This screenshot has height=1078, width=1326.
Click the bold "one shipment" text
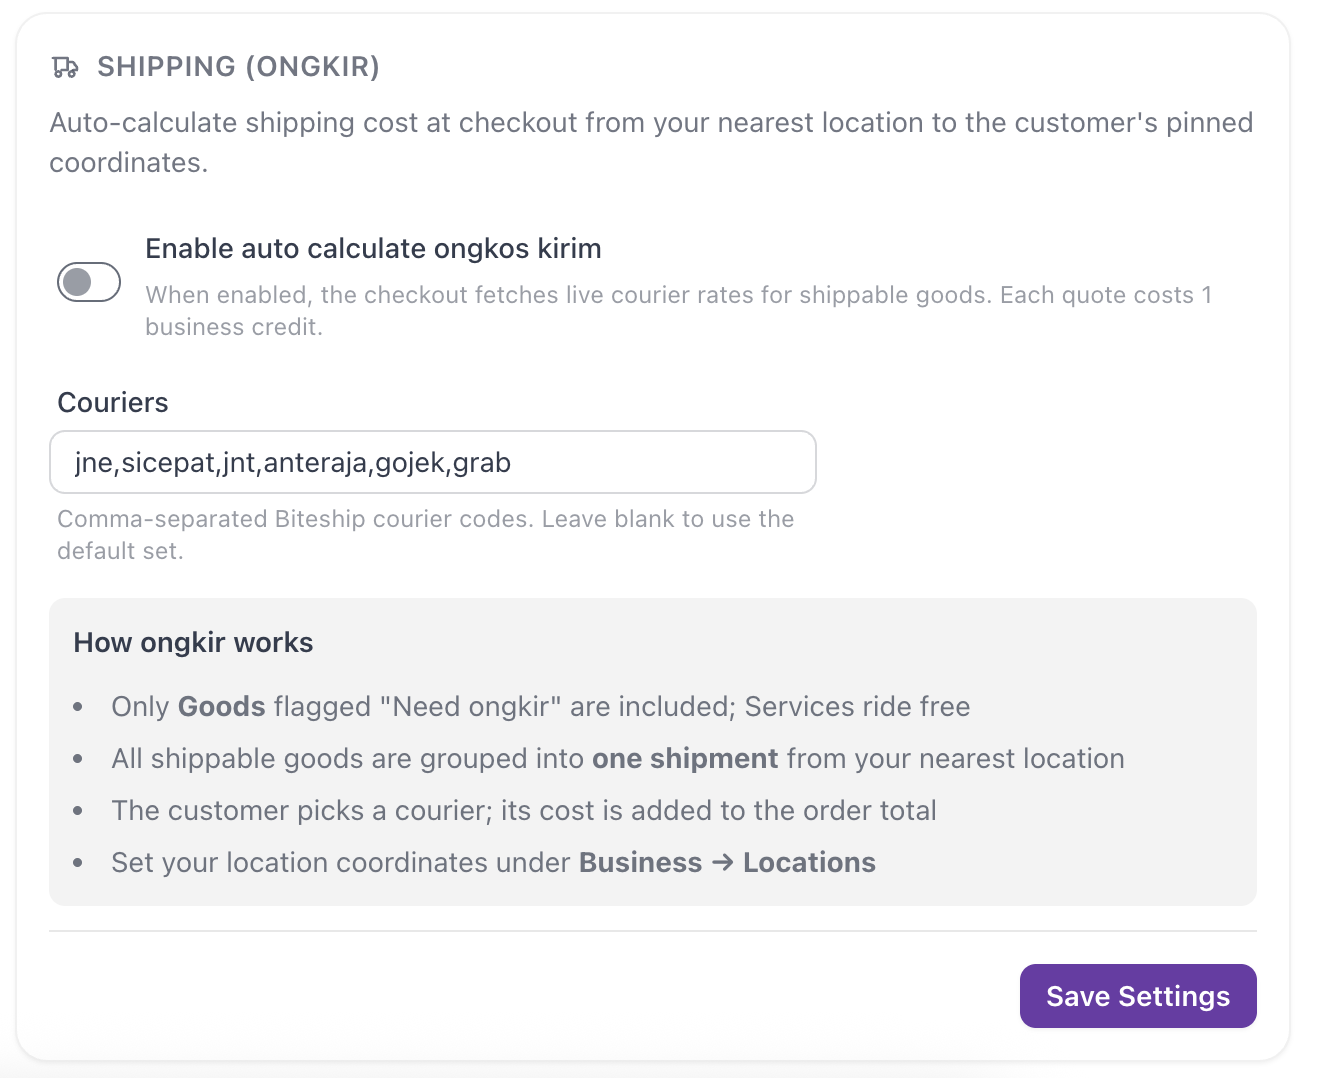click(685, 758)
